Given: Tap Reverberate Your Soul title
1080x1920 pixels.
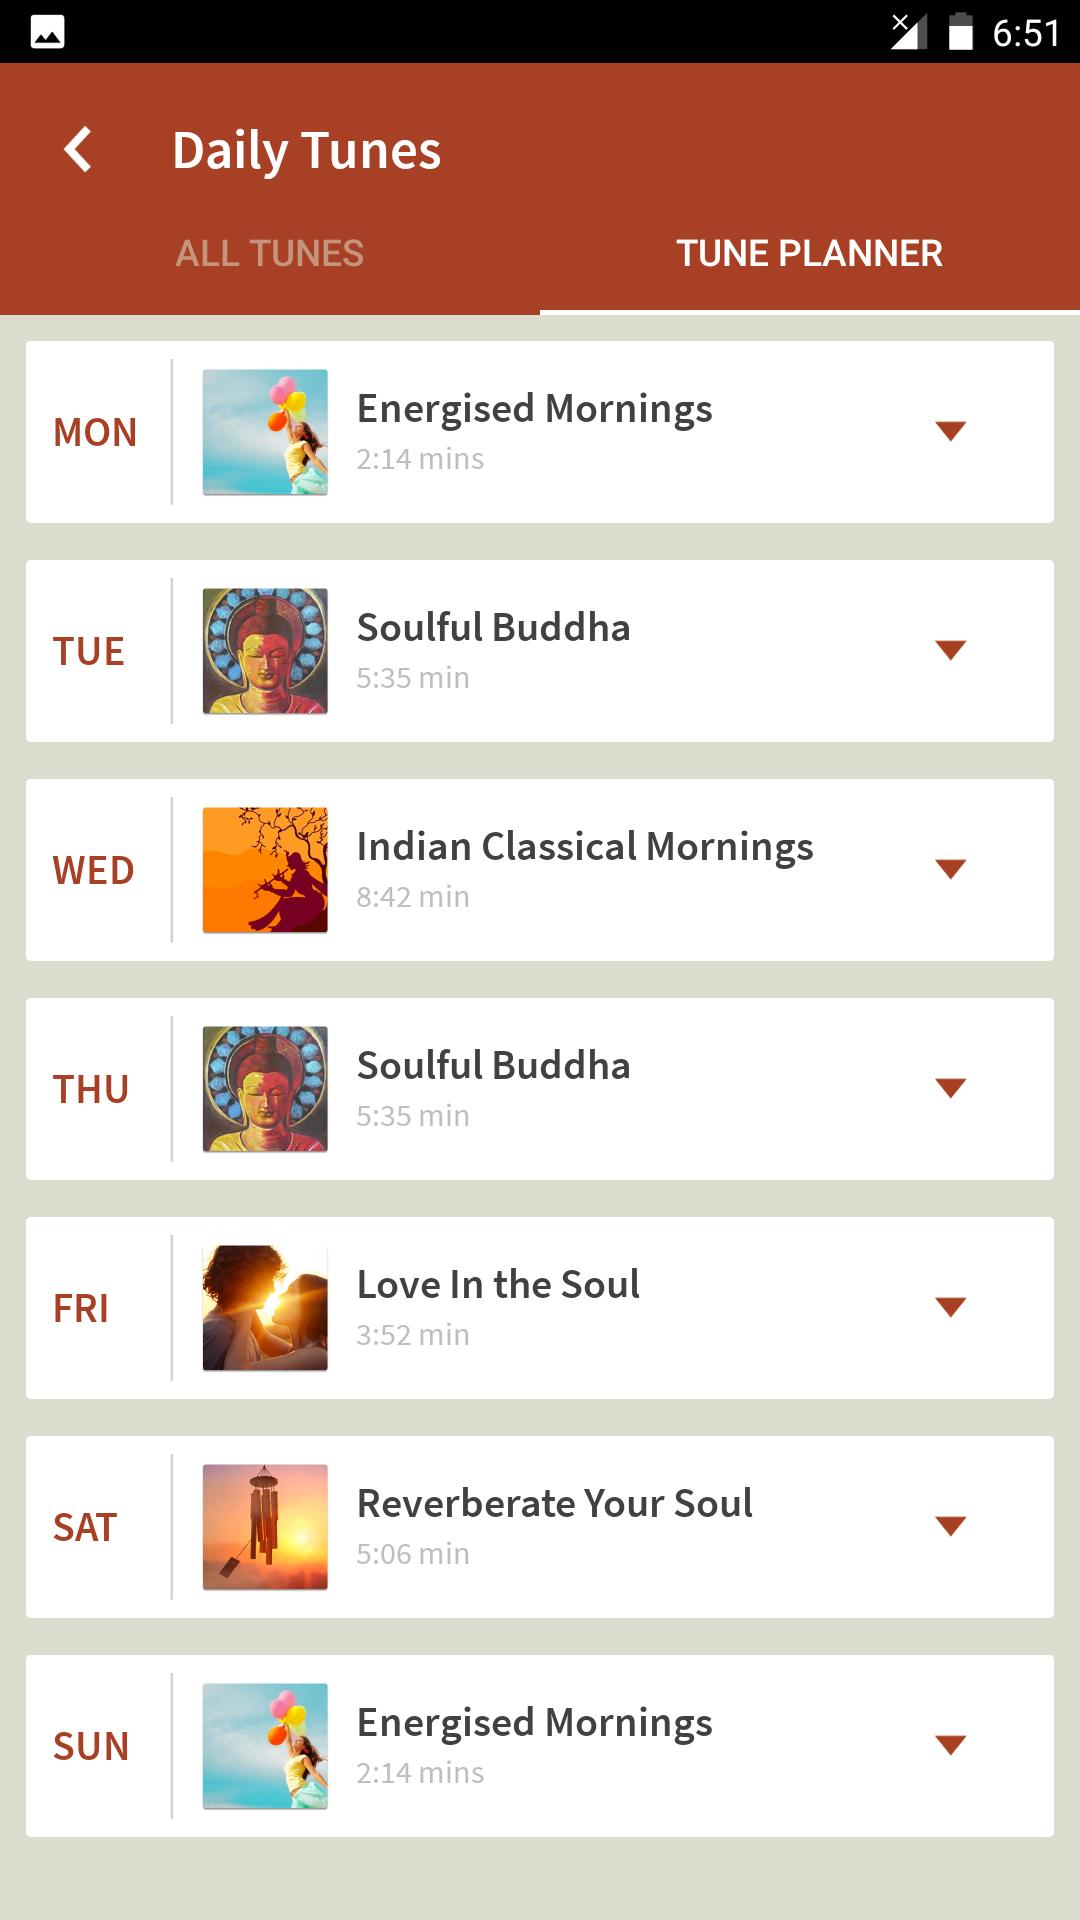Looking at the screenshot, I should tap(555, 1504).
